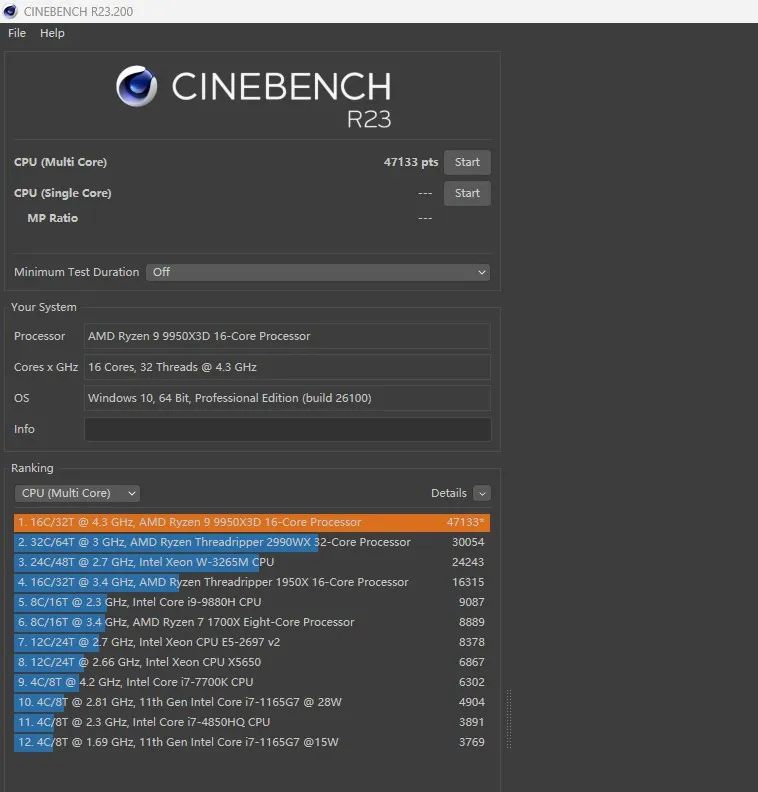The width and height of the screenshot is (758, 792).
Task: Select ranking row Intel Core i7-4850HQ
Action: [252, 722]
